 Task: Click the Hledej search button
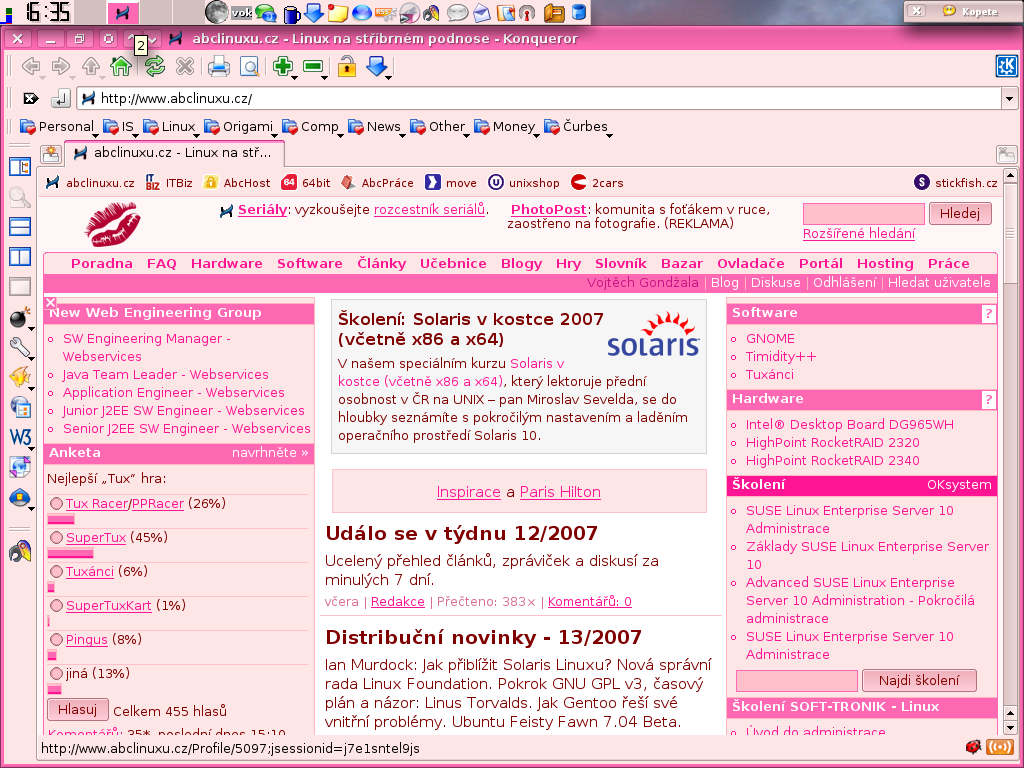coord(960,214)
